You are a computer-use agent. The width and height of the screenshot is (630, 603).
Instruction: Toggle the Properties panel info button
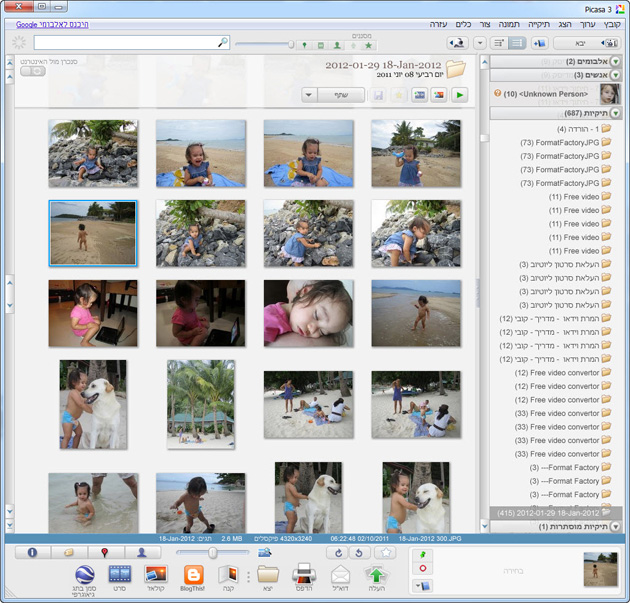[x=33, y=552]
